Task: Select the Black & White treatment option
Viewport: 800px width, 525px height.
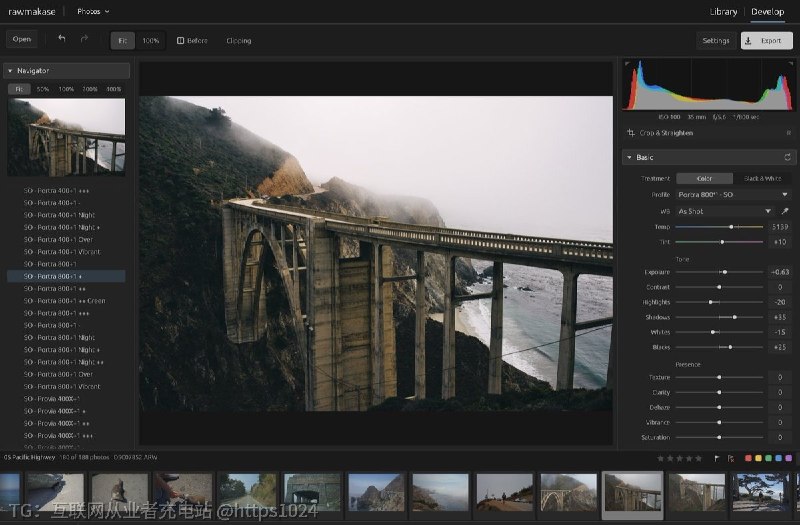Action: click(762, 179)
